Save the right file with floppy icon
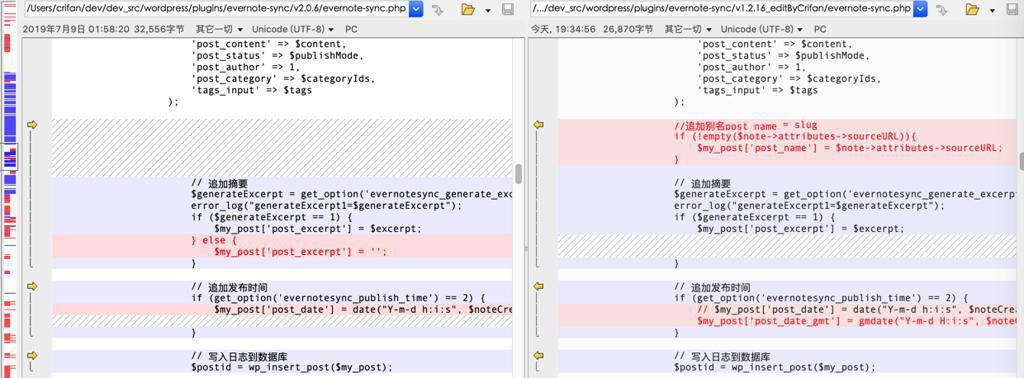The width and height of the screenshot is (1024, 378). (1012, 10)
